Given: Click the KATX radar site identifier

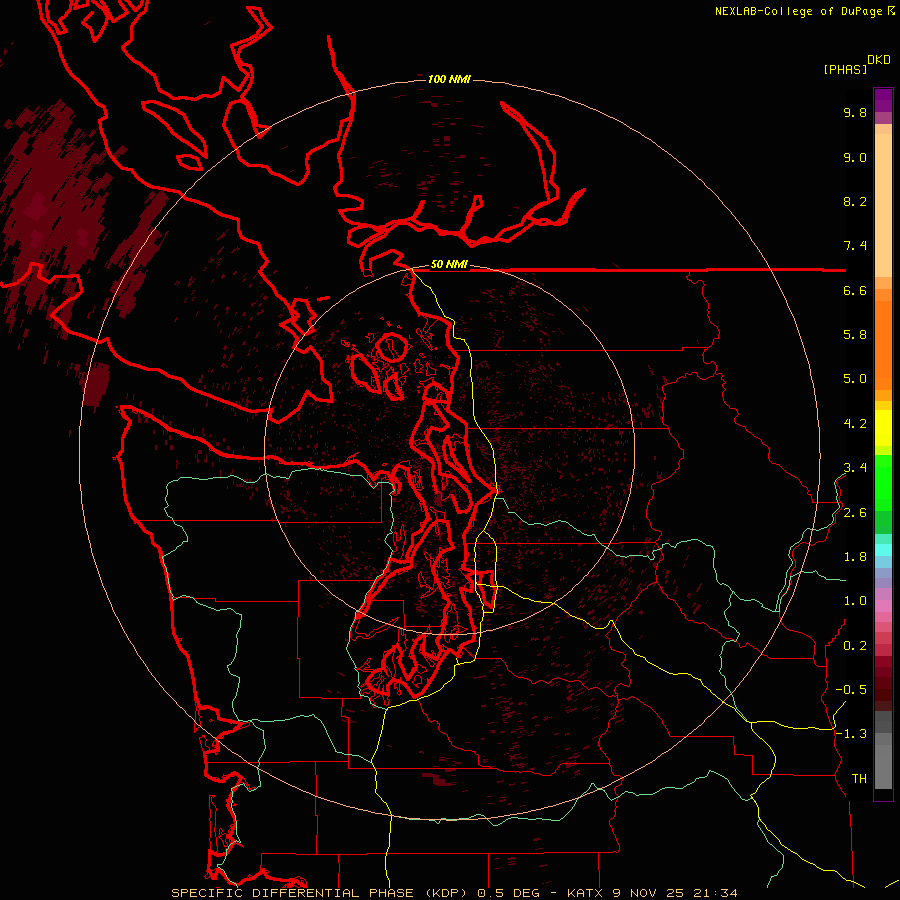Looking at the screenshot, I should tap(585, 893).
